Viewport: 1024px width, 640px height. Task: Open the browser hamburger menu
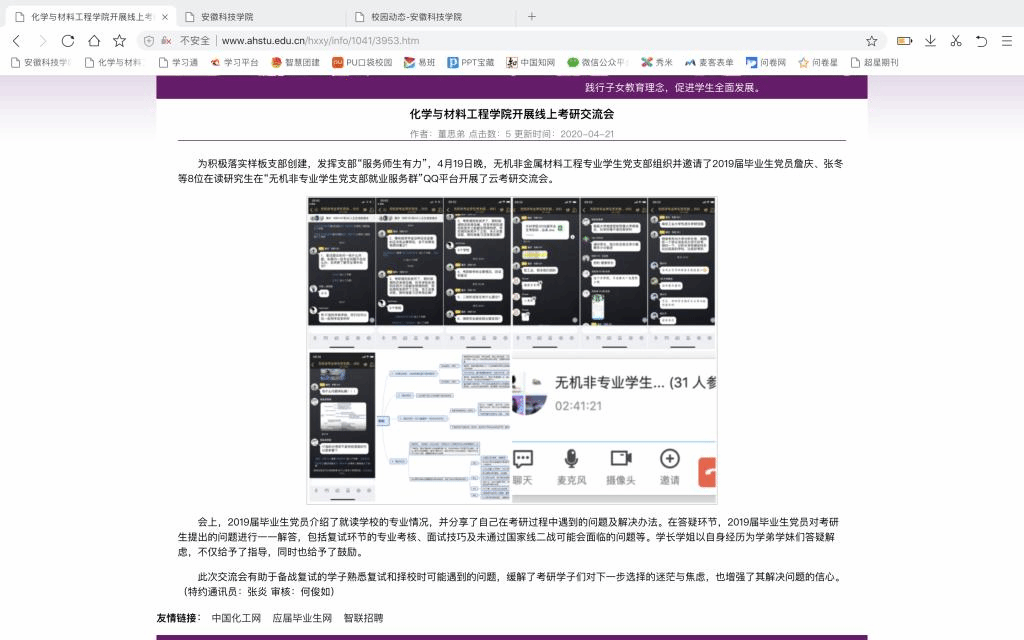point(1006,41)
